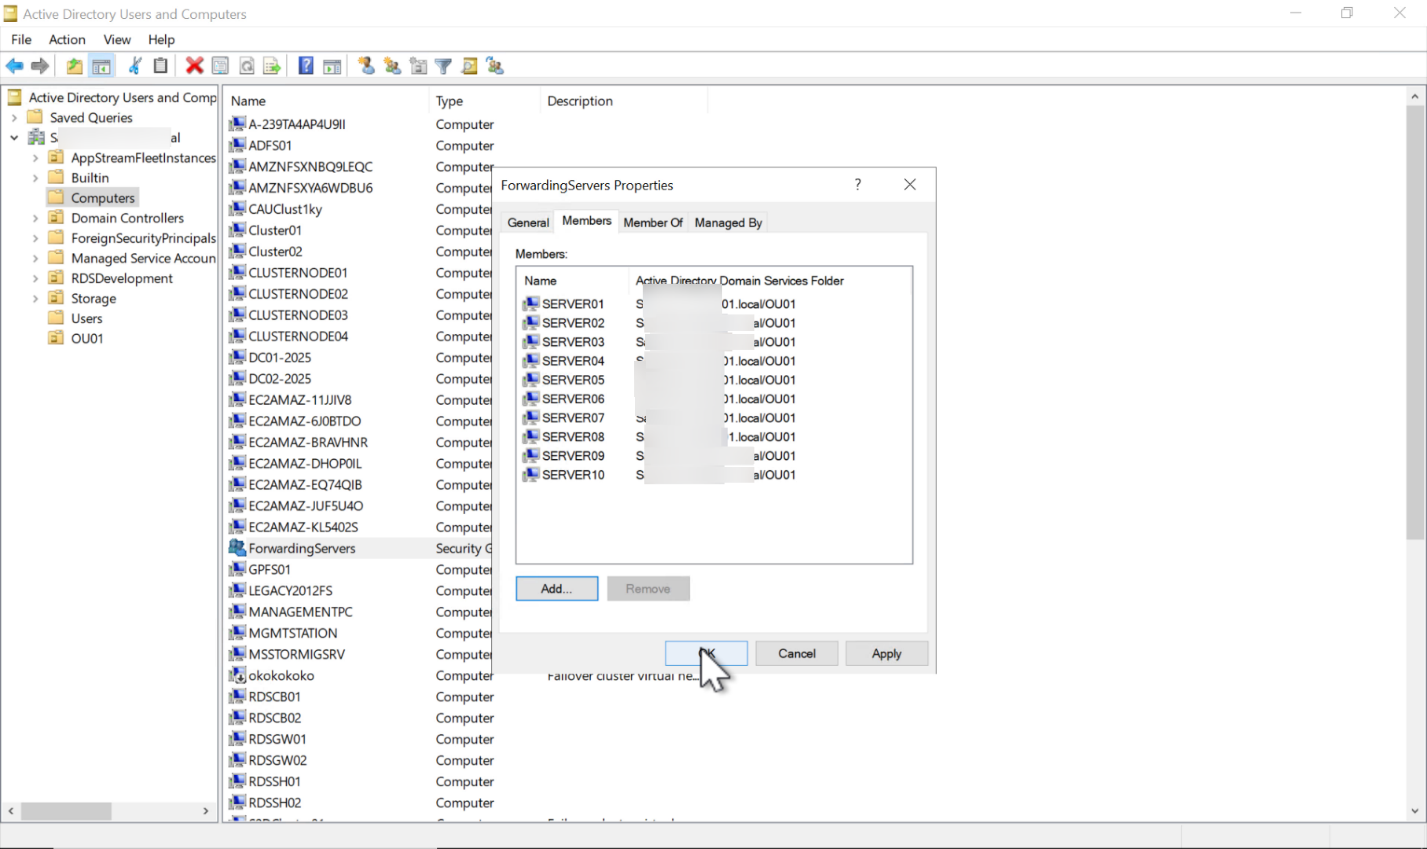Toggle the show/hide console tree icon
Screen dimensions: 1427x849
(101, 66)
